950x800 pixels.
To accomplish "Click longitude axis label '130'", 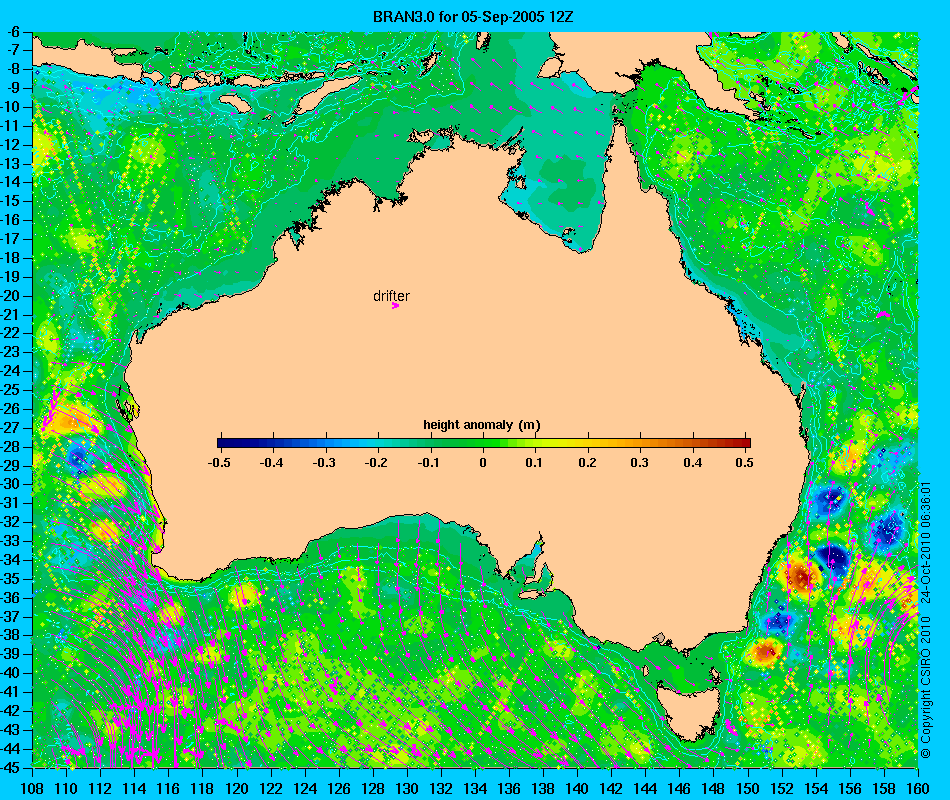I will pyautogui.click(x=407, y=788).
